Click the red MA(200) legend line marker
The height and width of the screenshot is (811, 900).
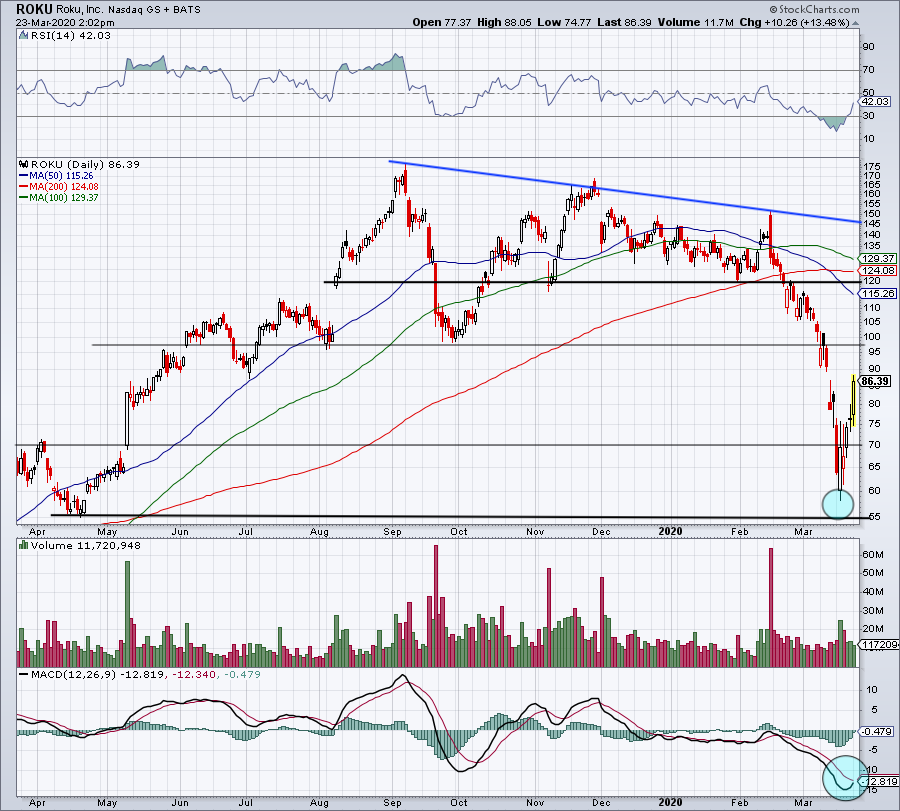24,187
